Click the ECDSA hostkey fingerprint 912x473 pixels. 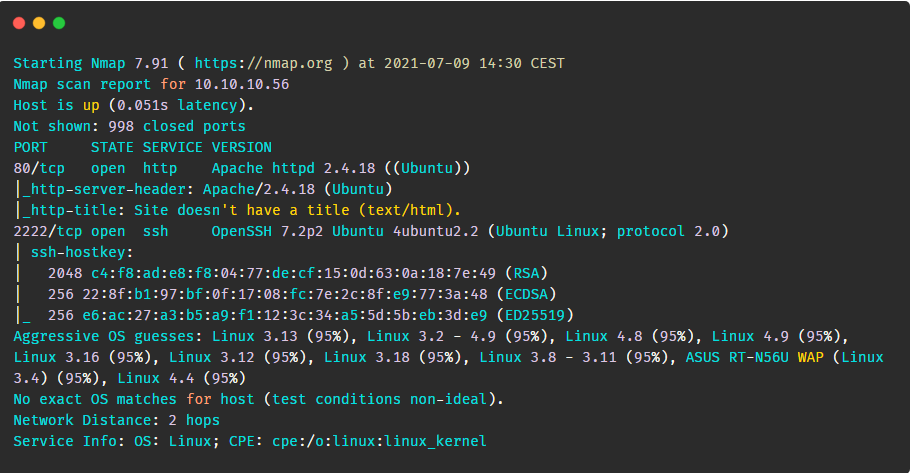tap(285, 294)
